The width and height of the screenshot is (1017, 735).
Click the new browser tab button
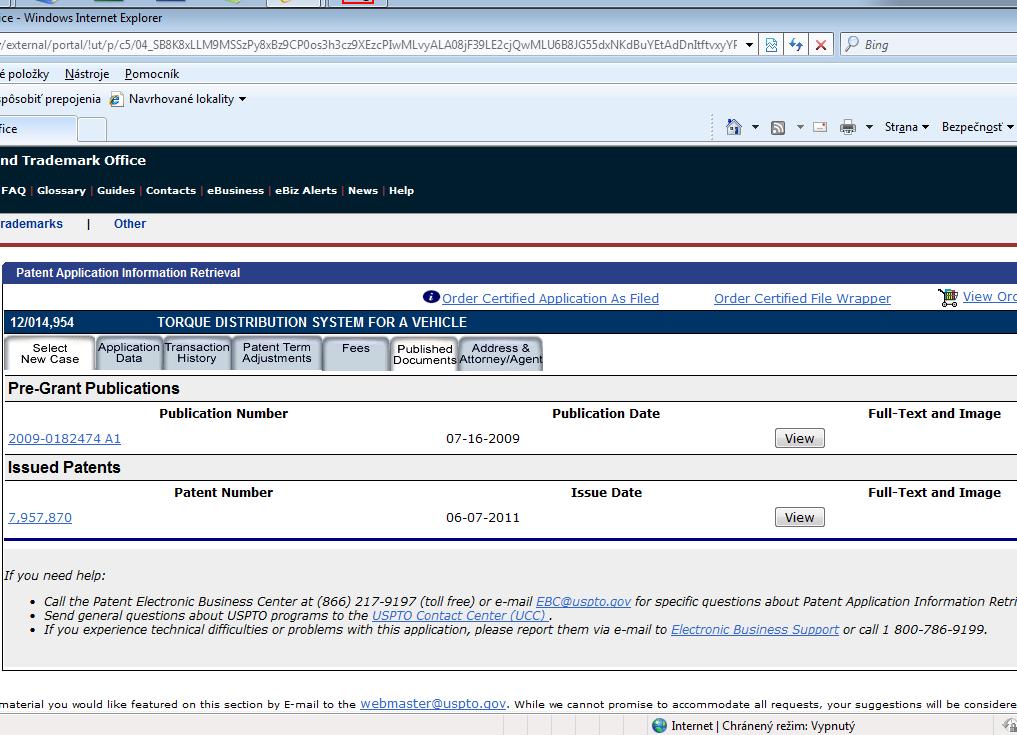tap(92, 129)
